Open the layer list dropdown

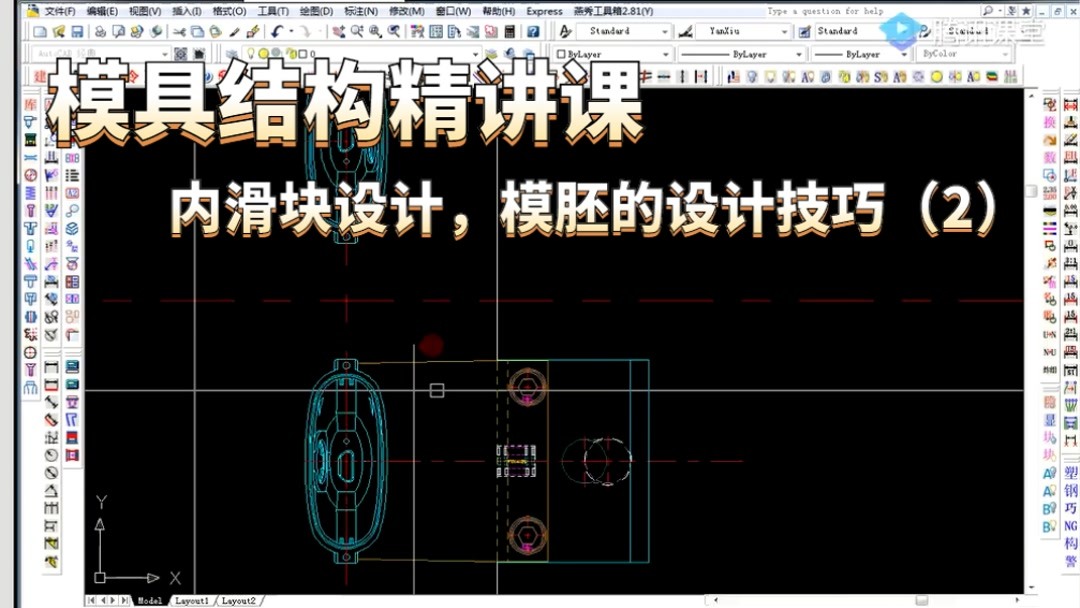pyautogui.click(x=476, y=53)
